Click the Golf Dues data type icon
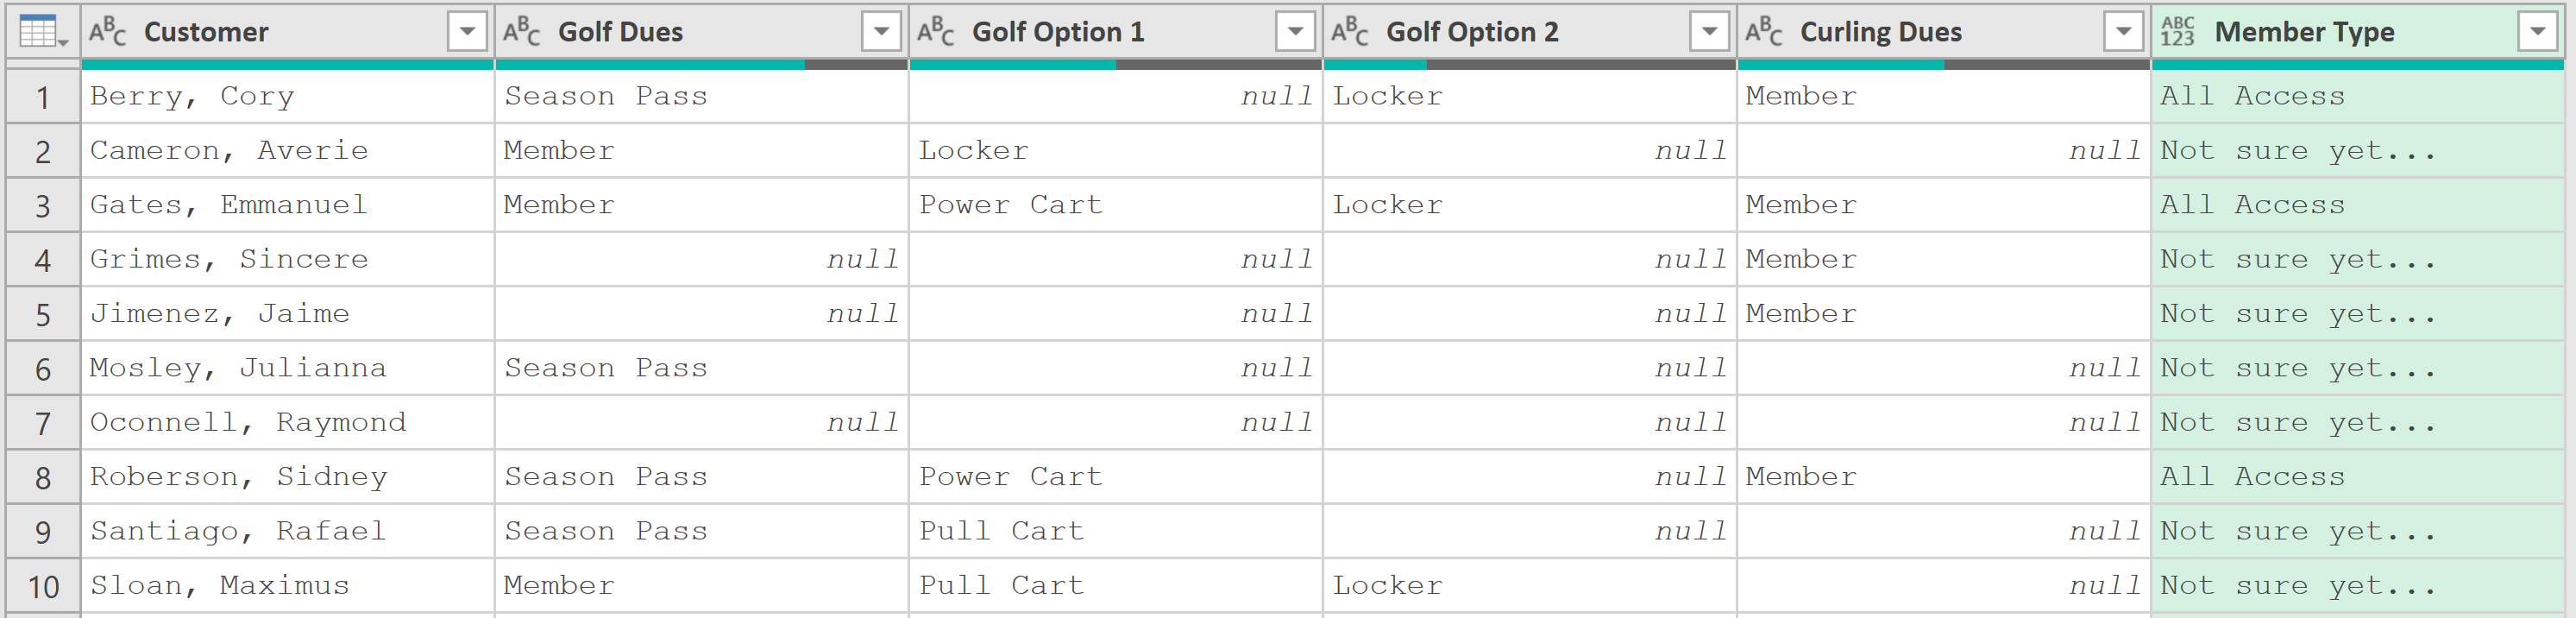The image size is (2576, 618). (x=521, y=33)
